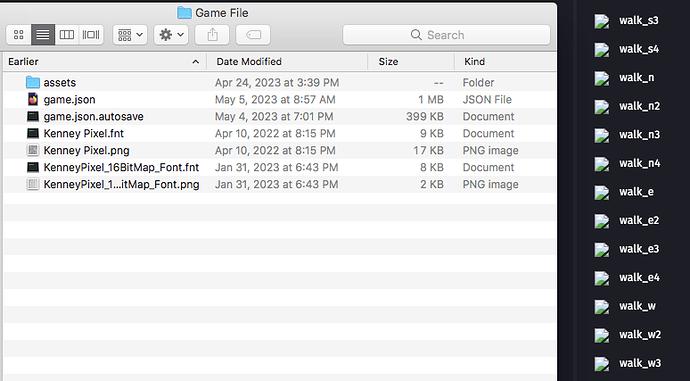Click the Edit Tags toolbar button
Viewport: 690px width, 381px height.
(253, 35)
